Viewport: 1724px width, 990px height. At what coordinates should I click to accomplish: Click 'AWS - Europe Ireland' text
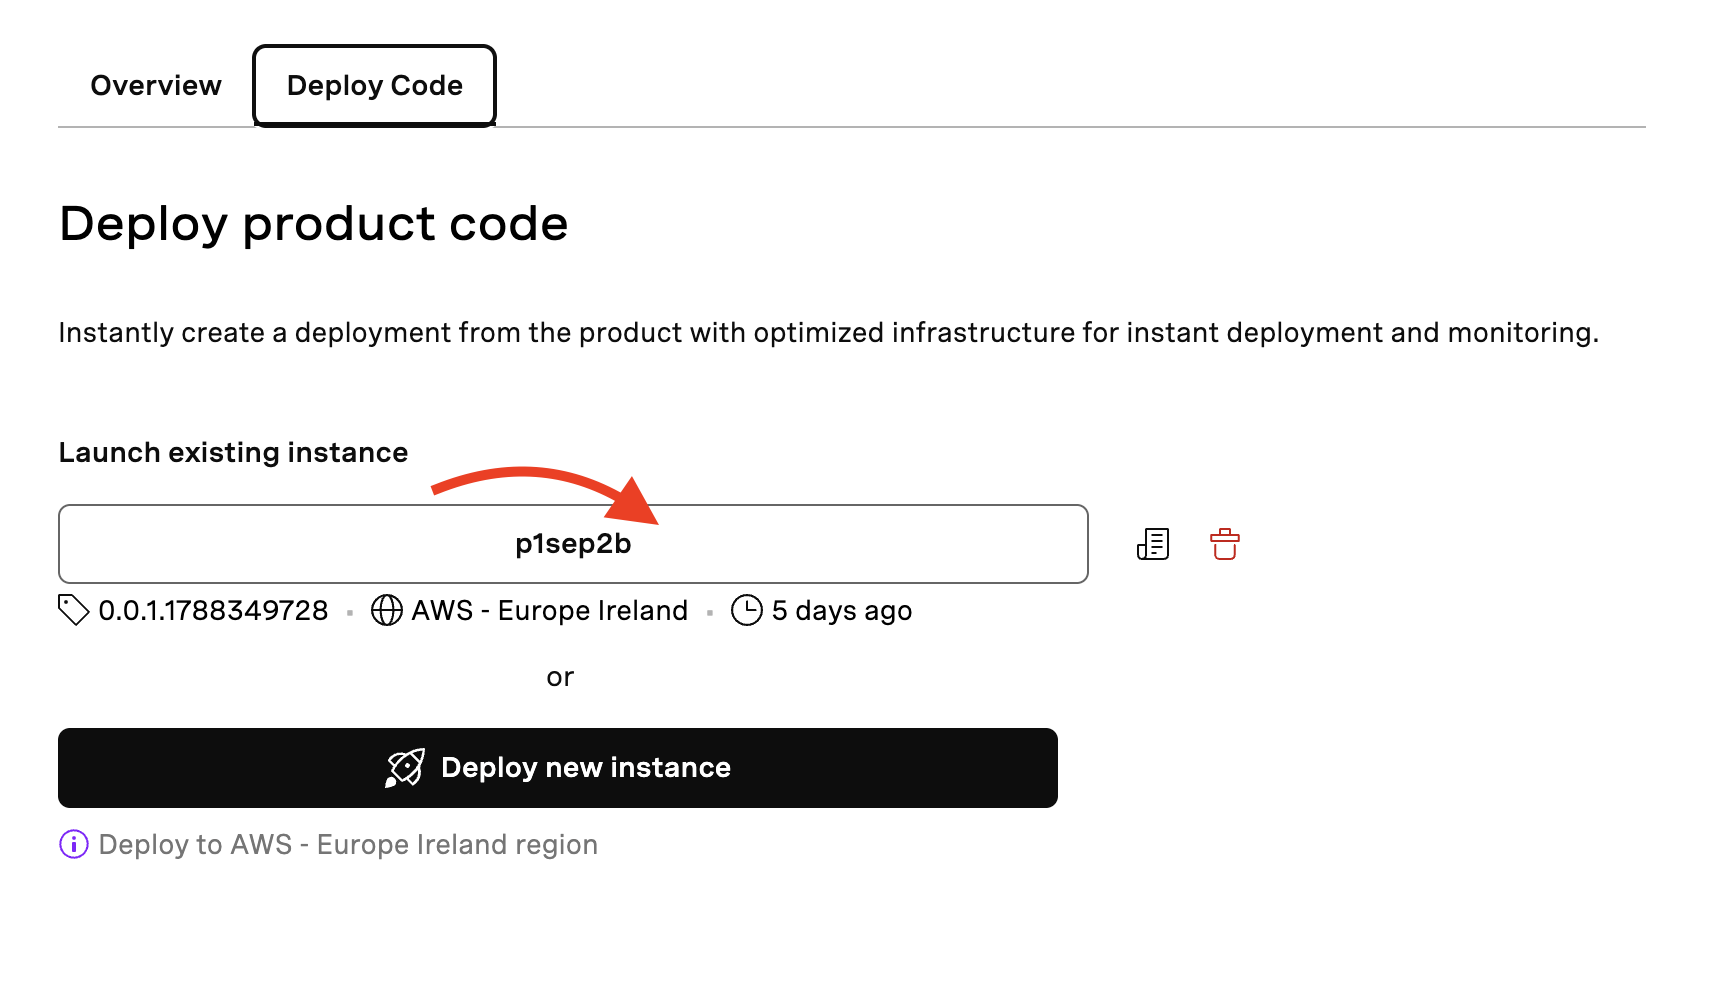tap(550, 610)
